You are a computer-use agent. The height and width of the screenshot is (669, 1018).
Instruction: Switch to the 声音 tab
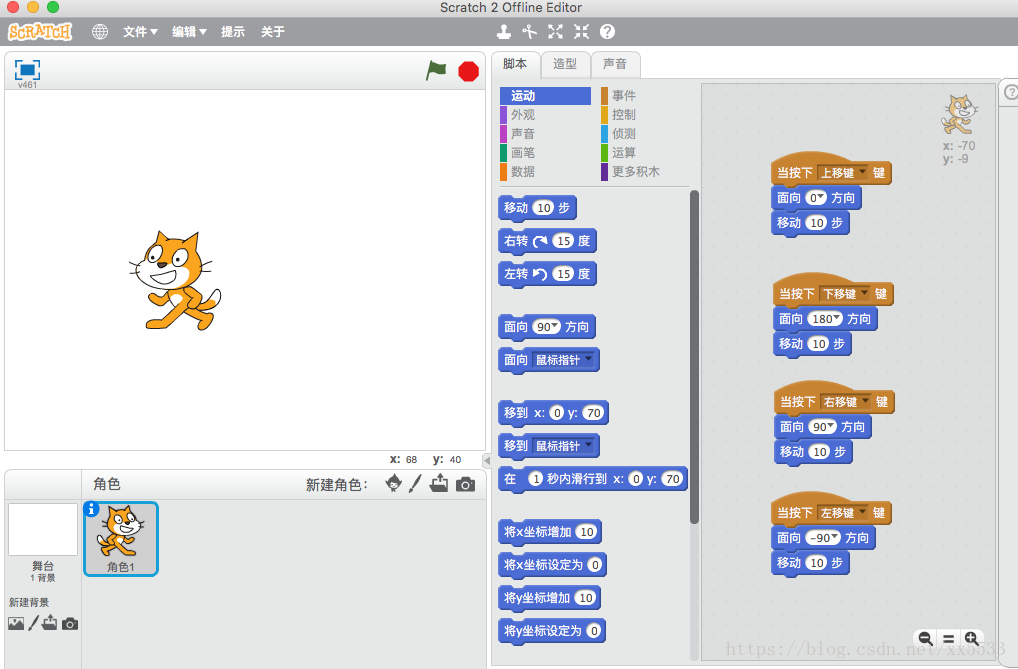615,64
